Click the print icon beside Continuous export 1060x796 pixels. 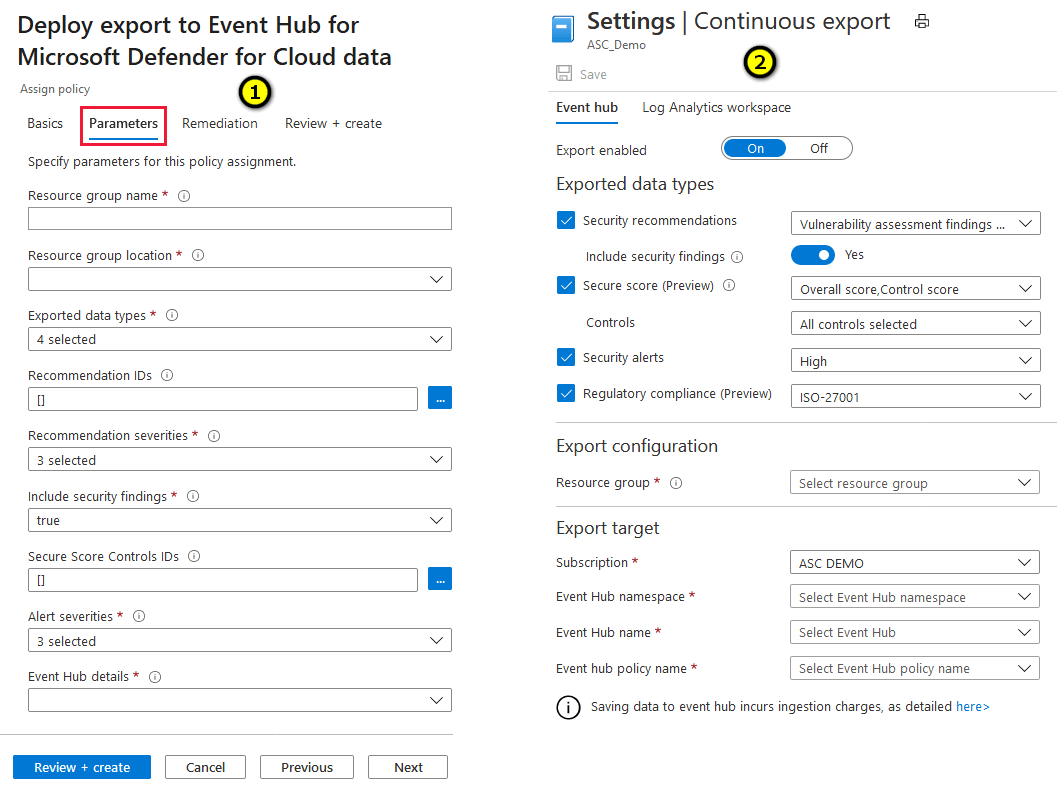tap(922, 21)
